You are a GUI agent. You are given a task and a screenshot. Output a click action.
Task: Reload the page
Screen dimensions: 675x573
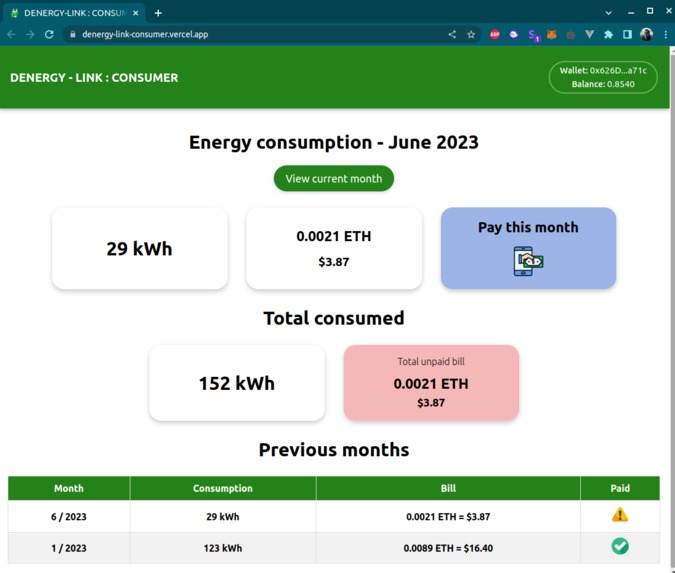click(49, 34)
